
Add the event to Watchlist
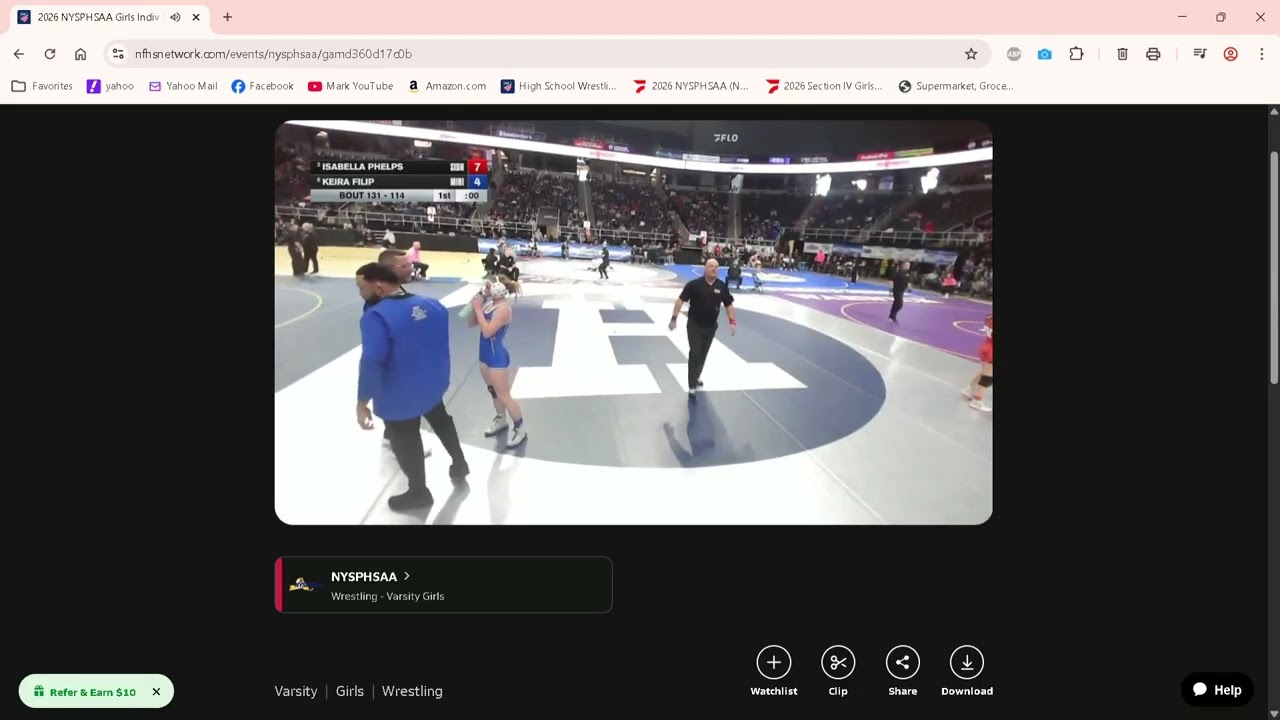pos(774,671)
